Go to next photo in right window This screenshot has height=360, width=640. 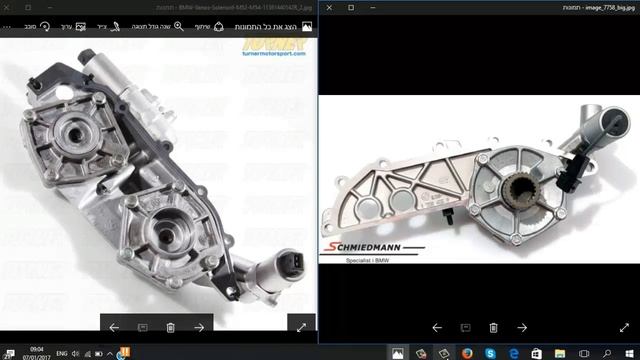(522, 327)
